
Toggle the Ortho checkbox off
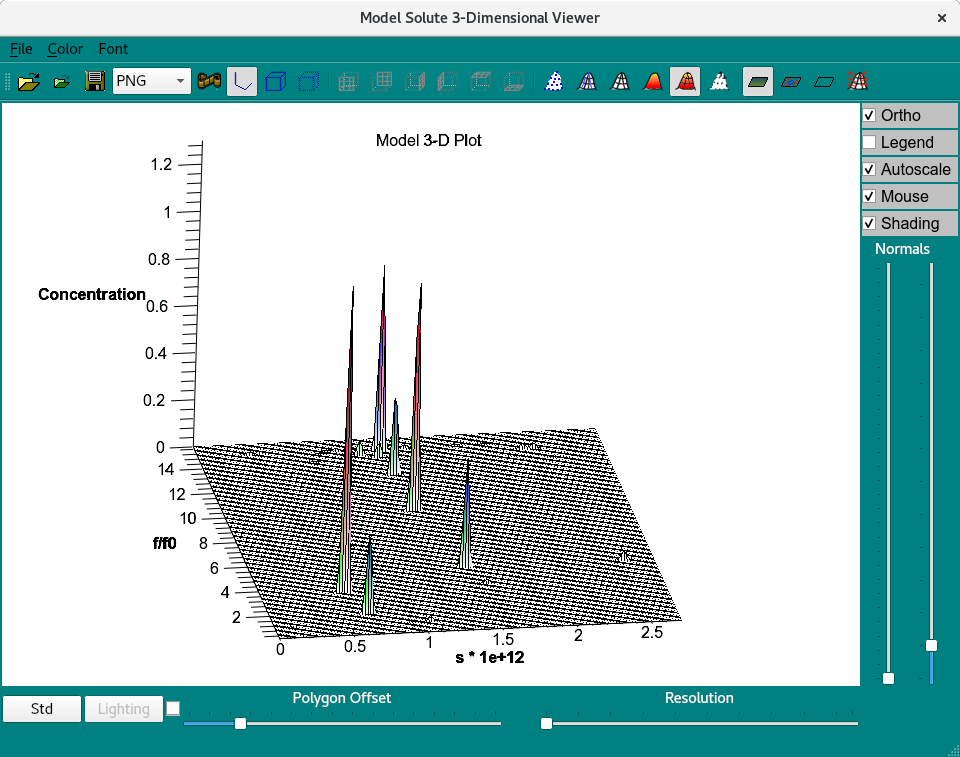click(870, 115)
